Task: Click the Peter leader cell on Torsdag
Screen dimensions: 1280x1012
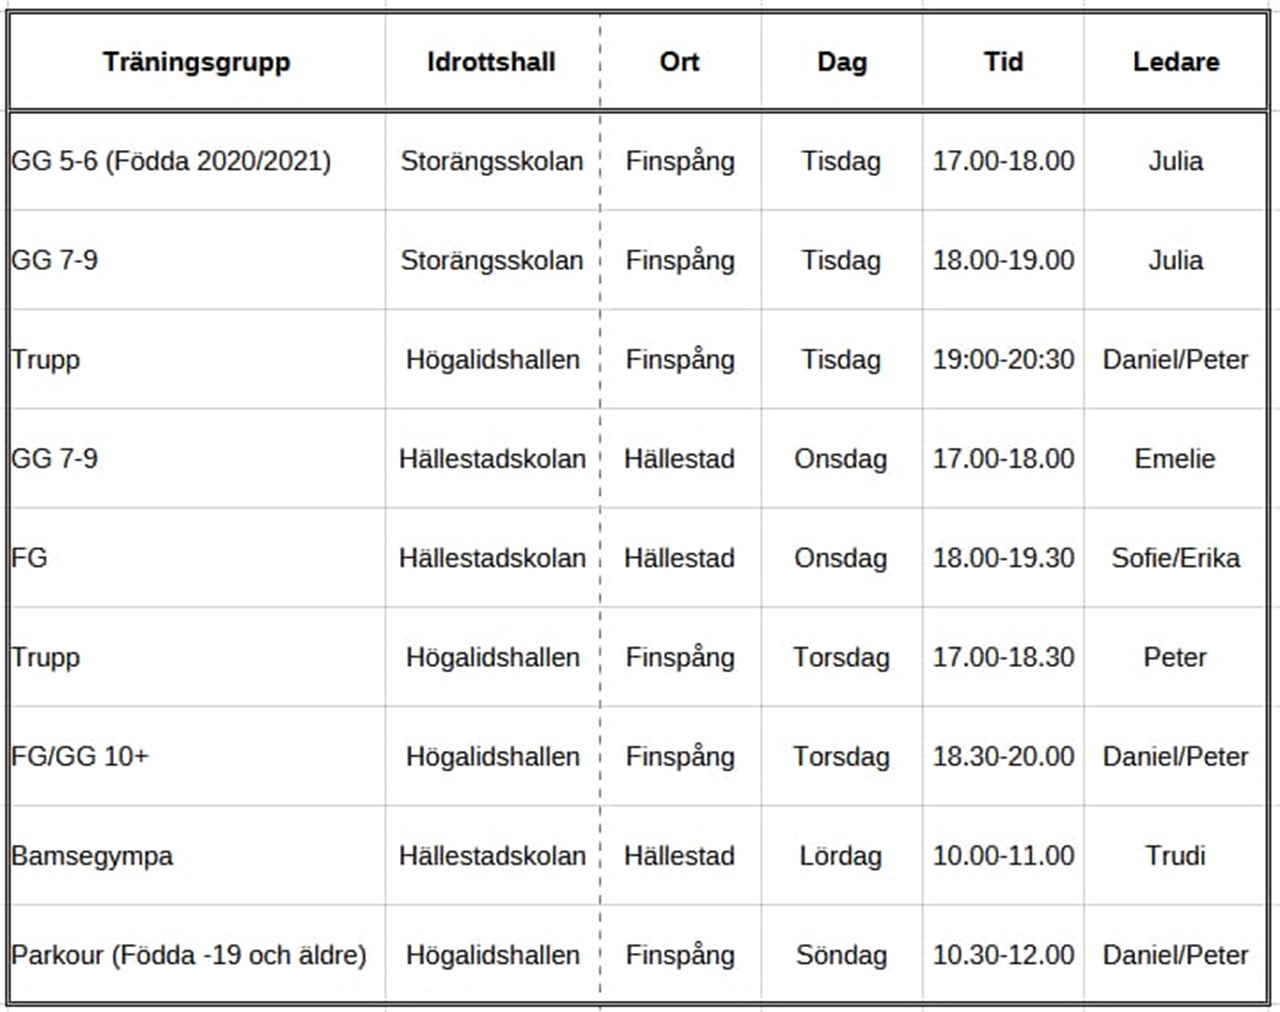Action: tap(1176, 657)
